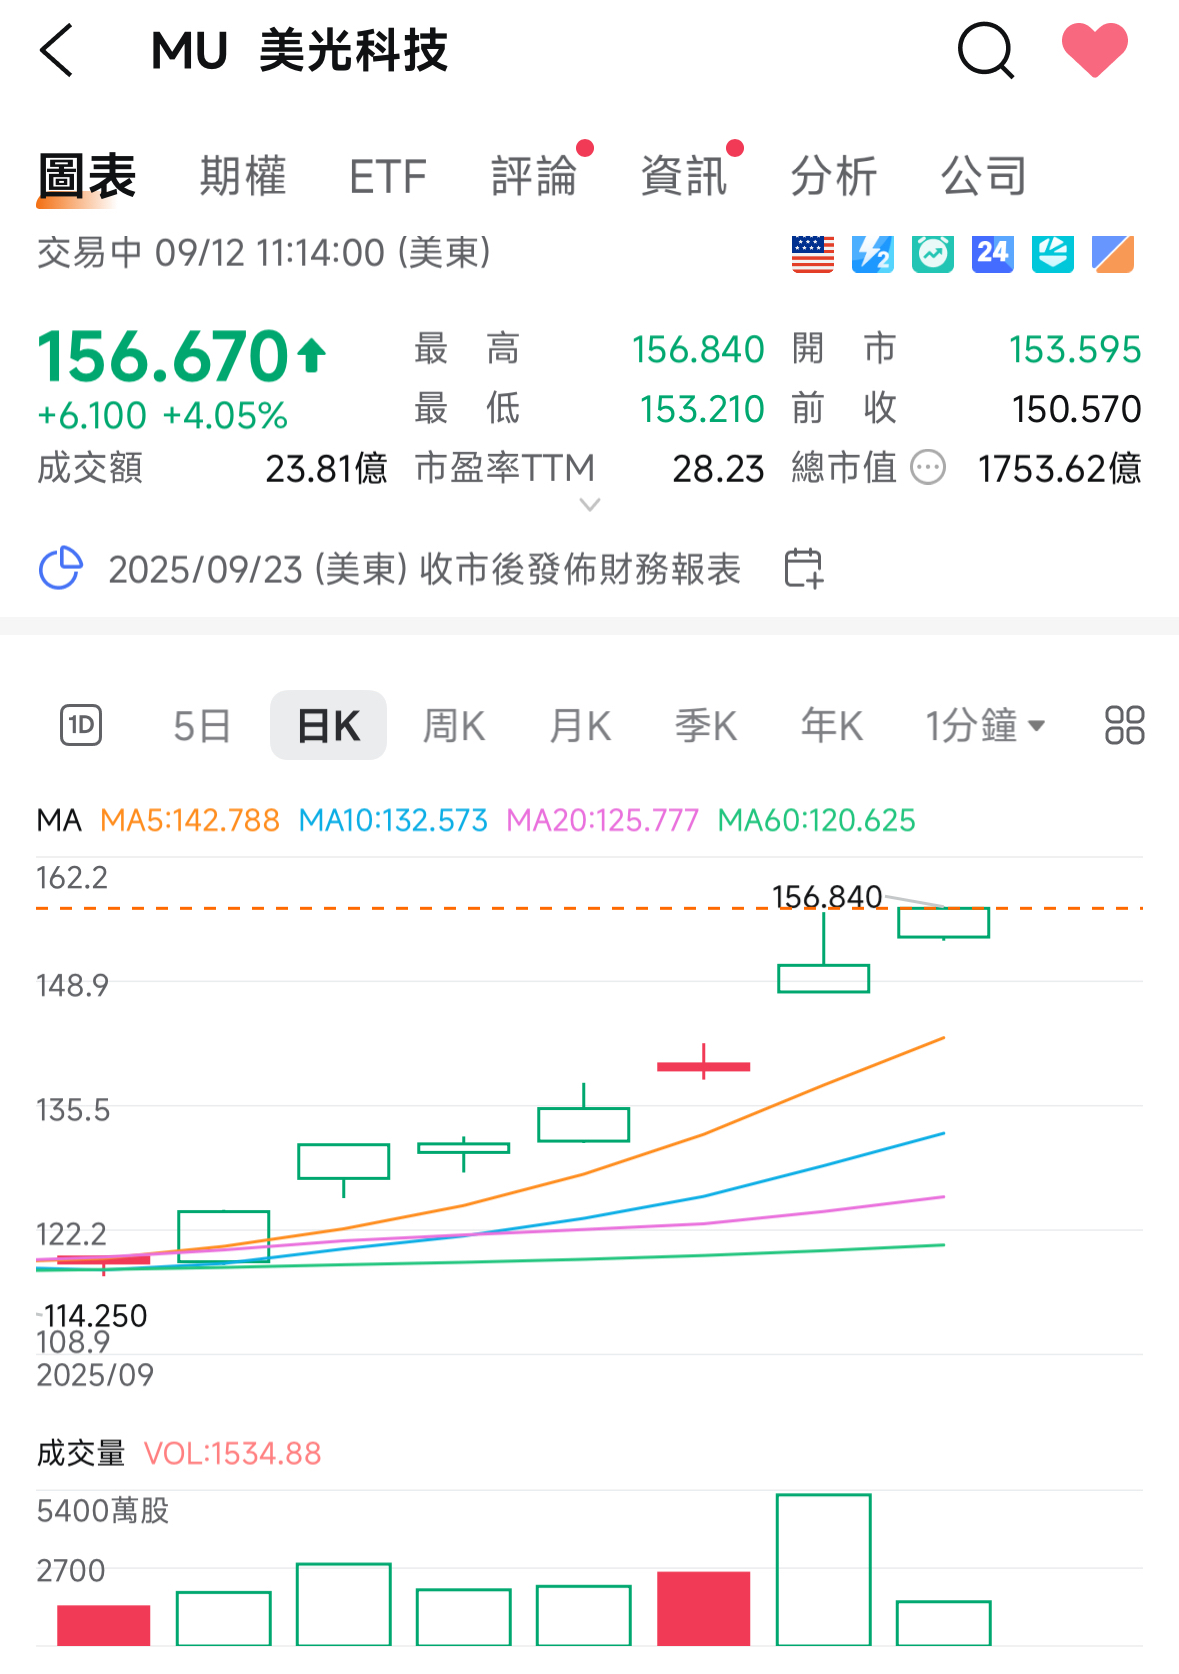This screenshot has width=1179, height=1674.
Task: Tap the MA10:132.573 value
Action: [x=393, y=820]
